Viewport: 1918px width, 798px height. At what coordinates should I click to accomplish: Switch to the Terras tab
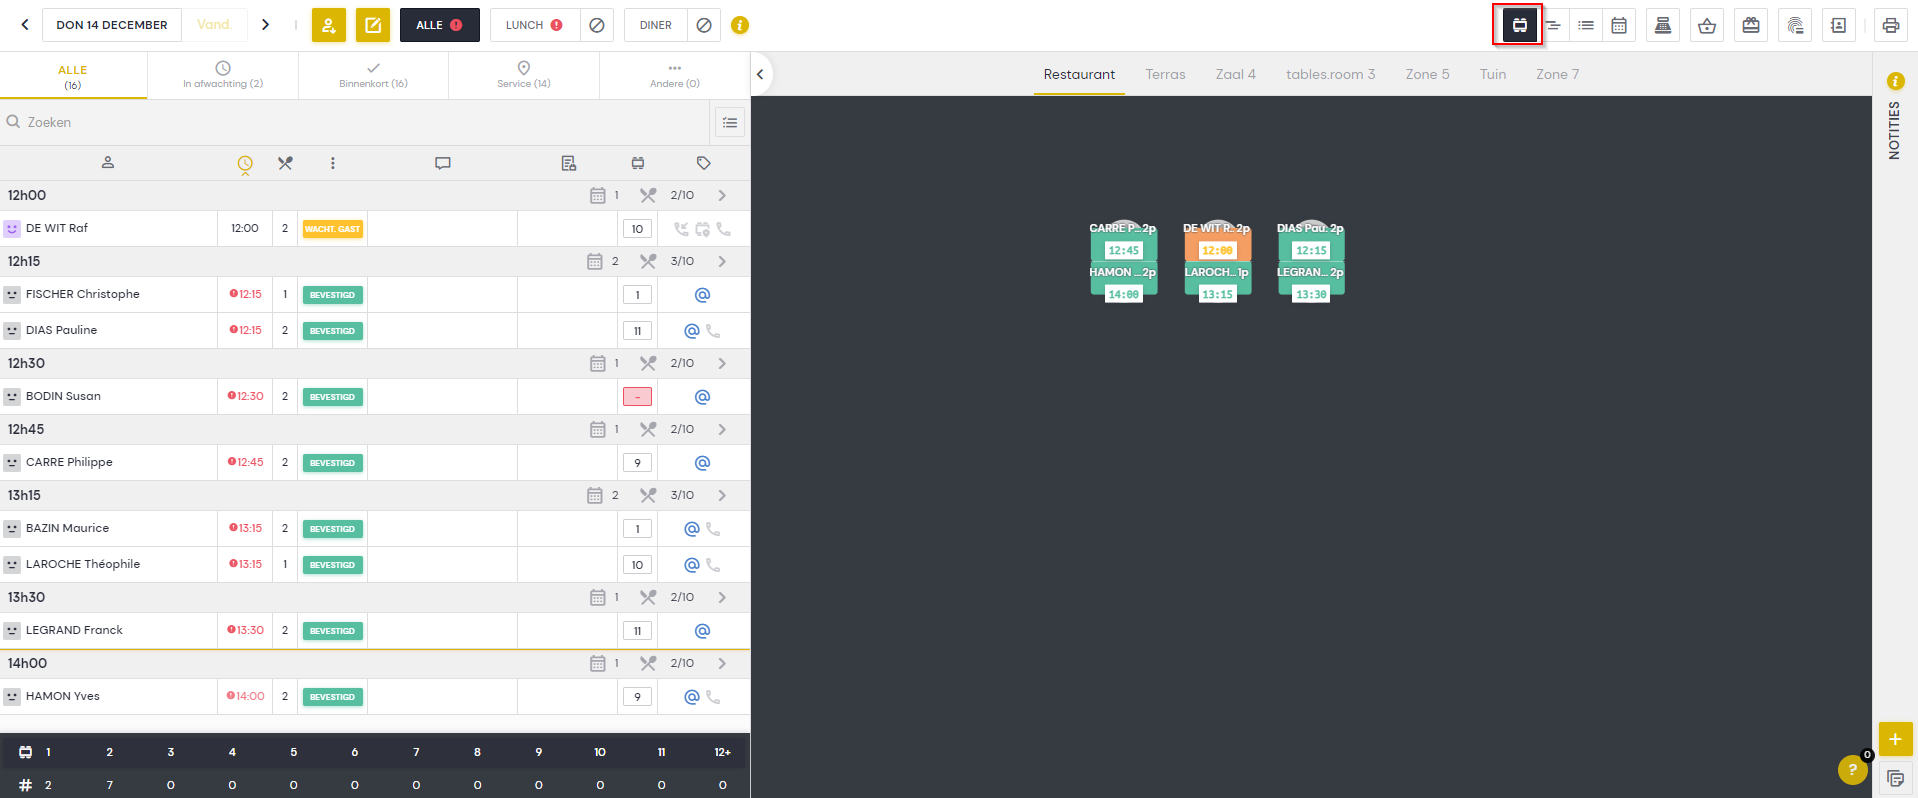pos(1165,74)
